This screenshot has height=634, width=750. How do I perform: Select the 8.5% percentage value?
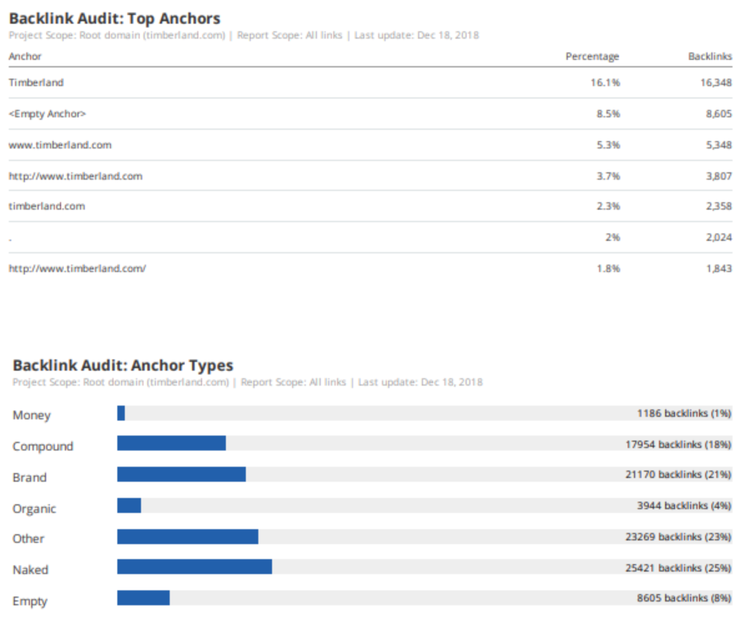pos(608,114)
